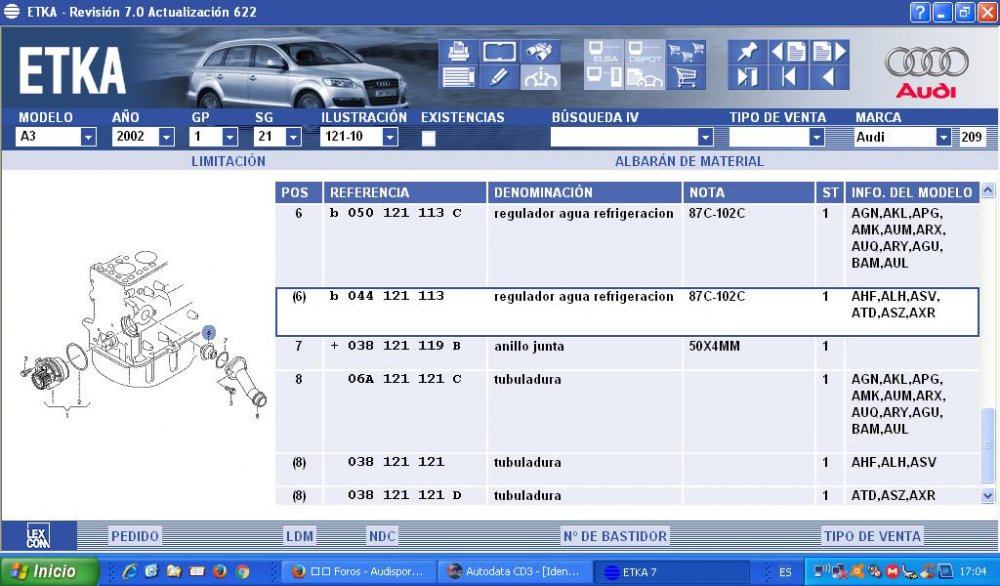
Task: Click the POS column header
Action: pos(299,193)
